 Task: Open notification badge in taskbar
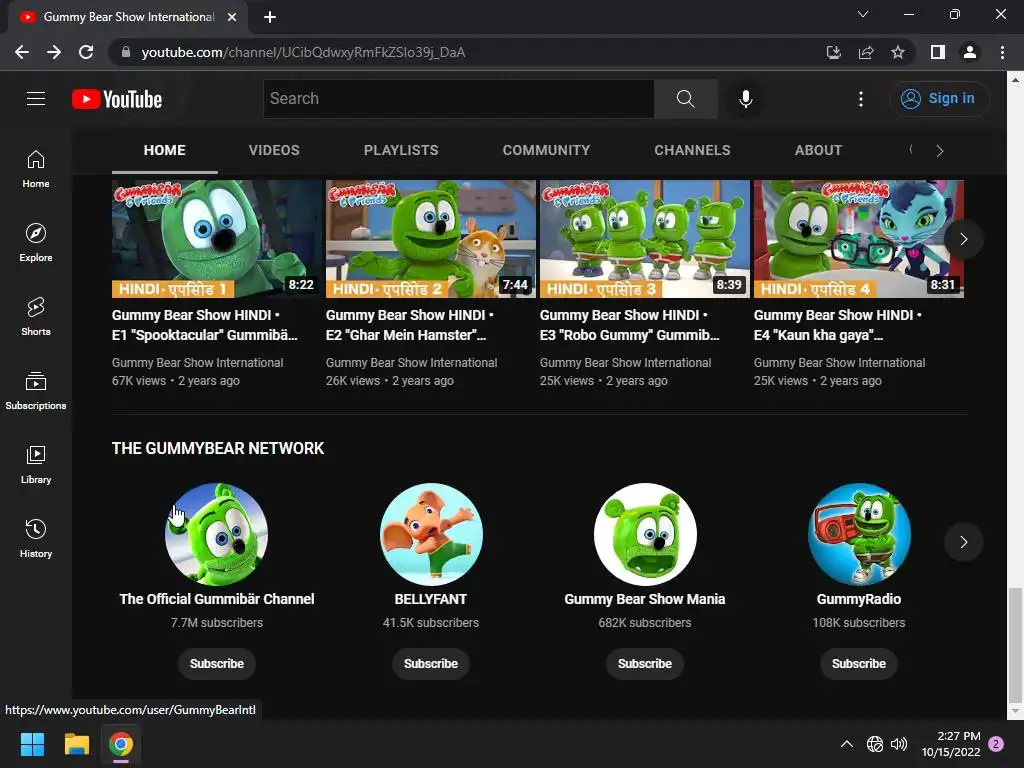click(996, 744)
